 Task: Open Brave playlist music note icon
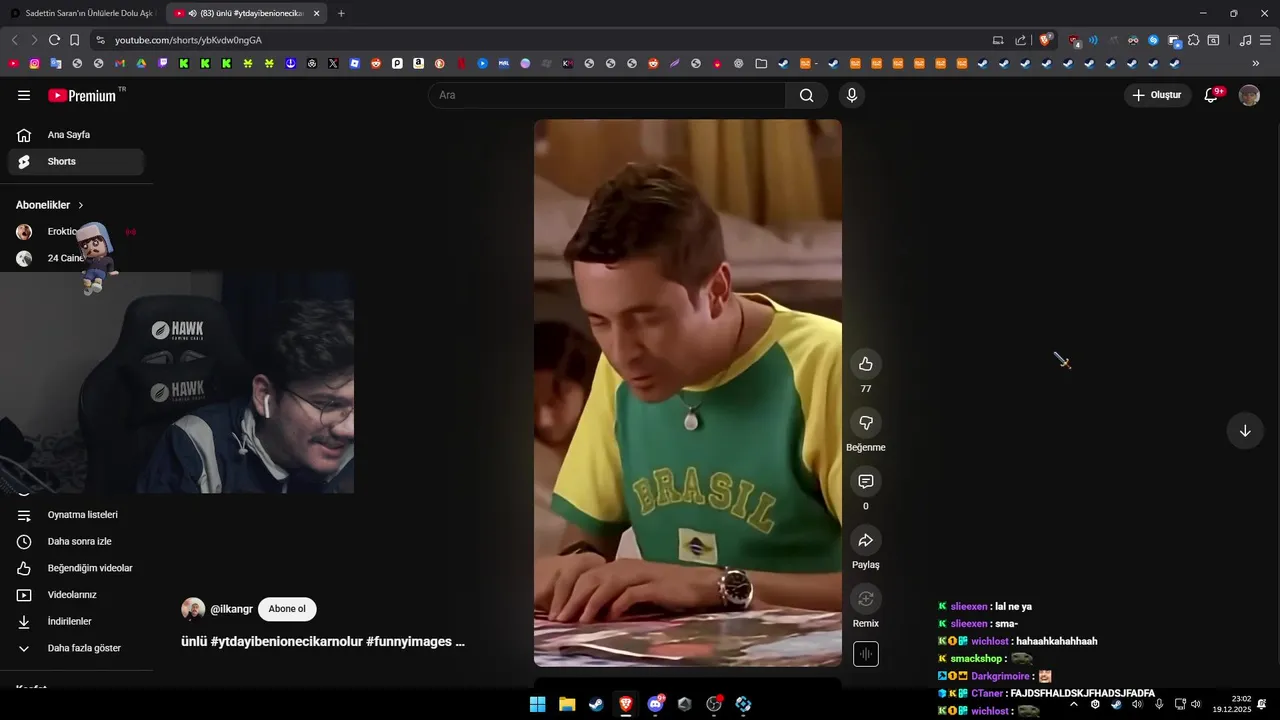coord(1245,40)
